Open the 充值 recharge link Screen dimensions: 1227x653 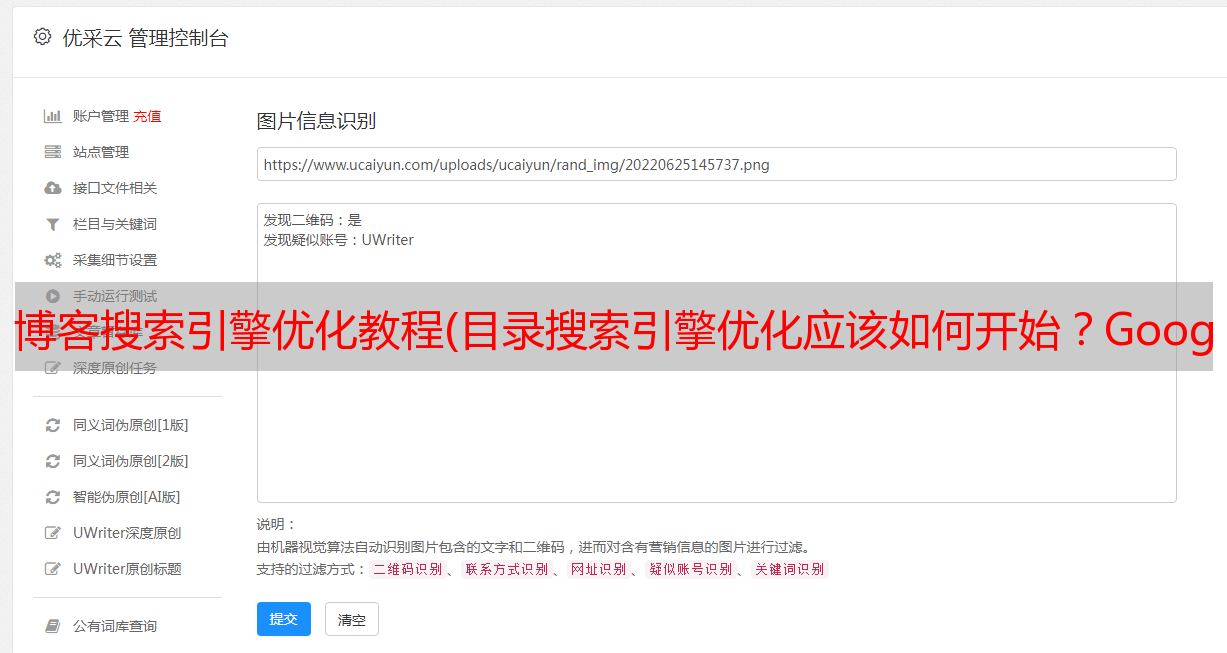point(147,116)
